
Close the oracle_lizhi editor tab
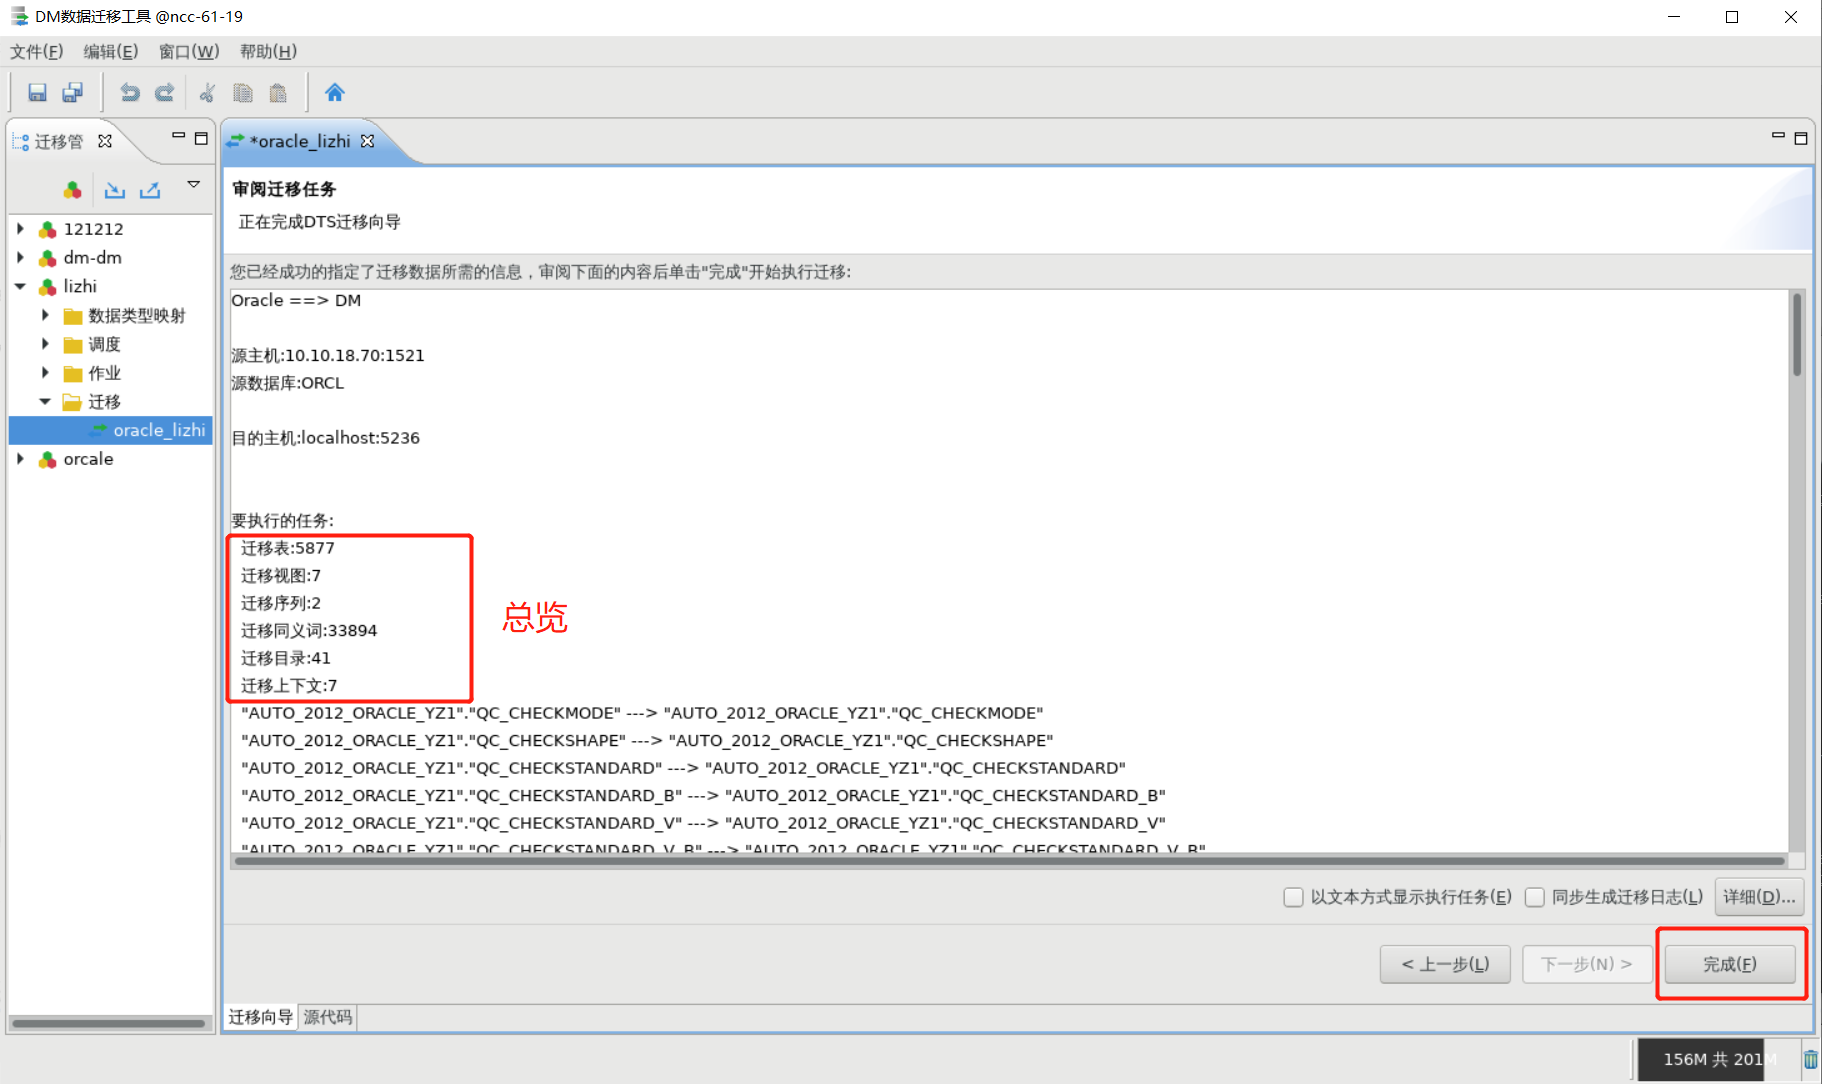click(x=368, y=141)
